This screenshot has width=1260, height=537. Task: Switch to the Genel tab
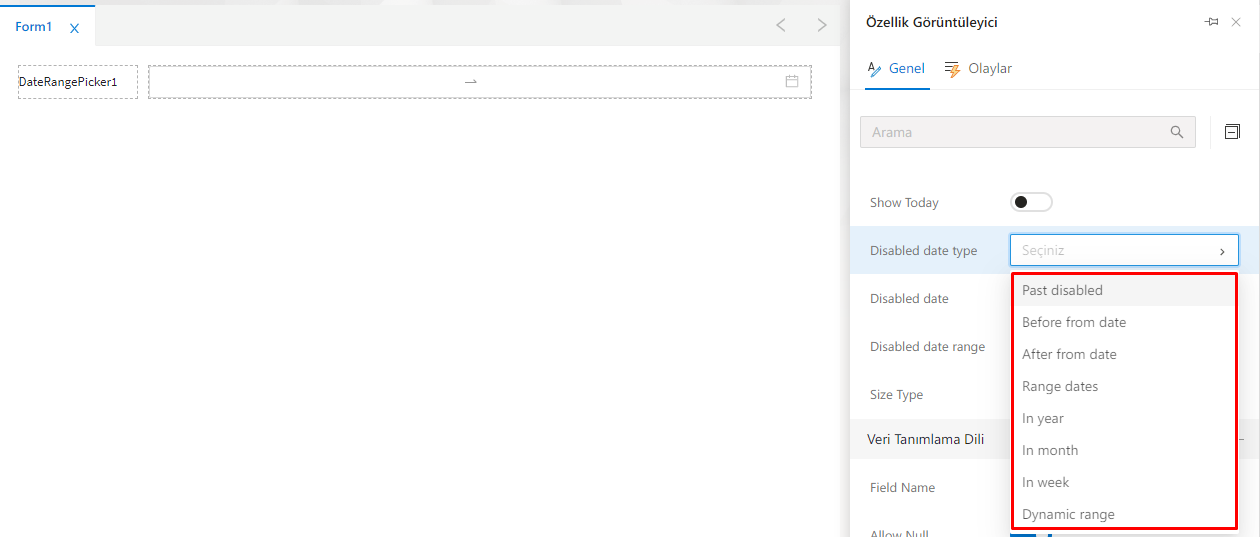coord(896,69)
